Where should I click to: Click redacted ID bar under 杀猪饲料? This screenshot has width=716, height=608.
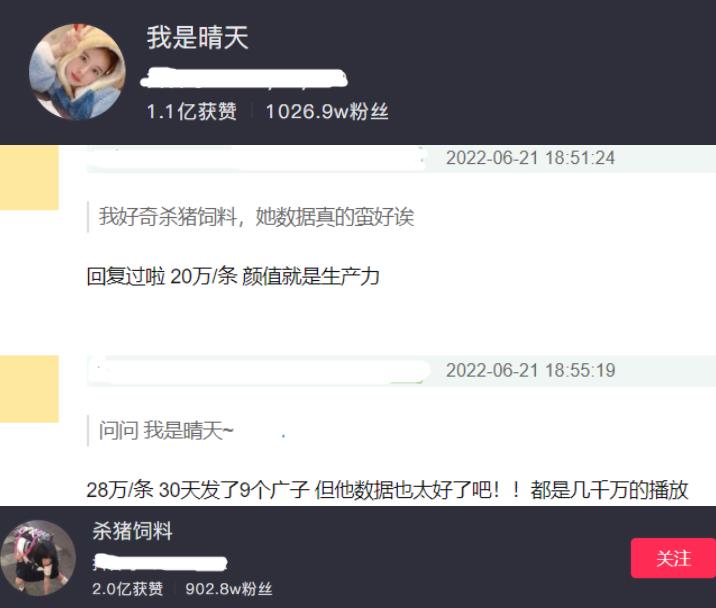pyautogui.click(x=160, y=563)
